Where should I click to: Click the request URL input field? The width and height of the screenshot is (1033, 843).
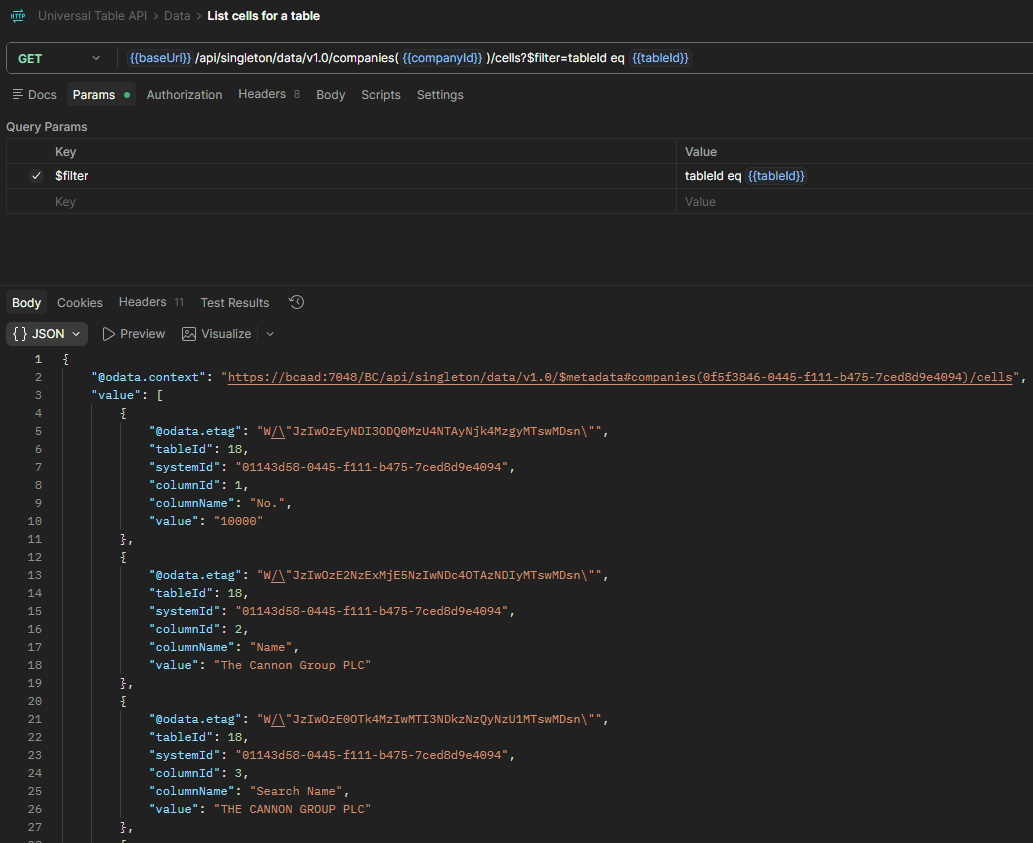click(x=573, y=58)
